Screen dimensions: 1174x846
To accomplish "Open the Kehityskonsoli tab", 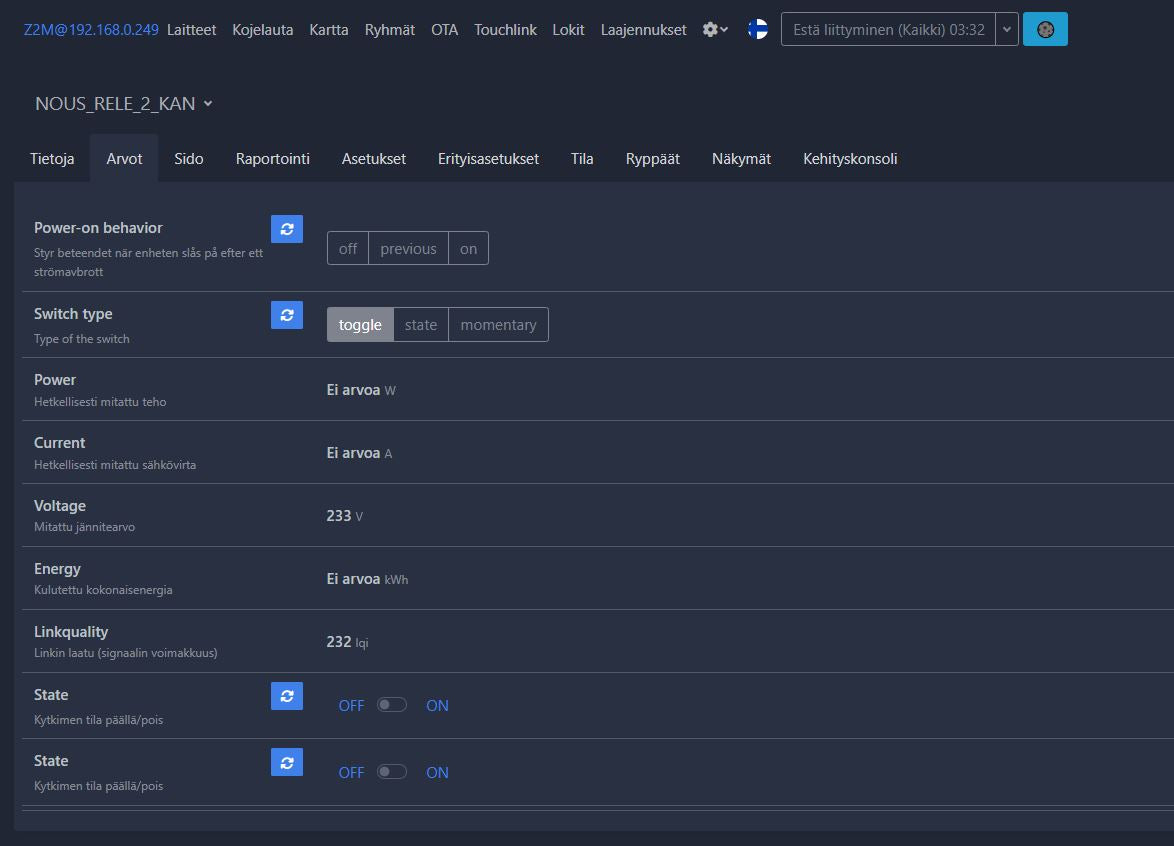I will [850, 159].
